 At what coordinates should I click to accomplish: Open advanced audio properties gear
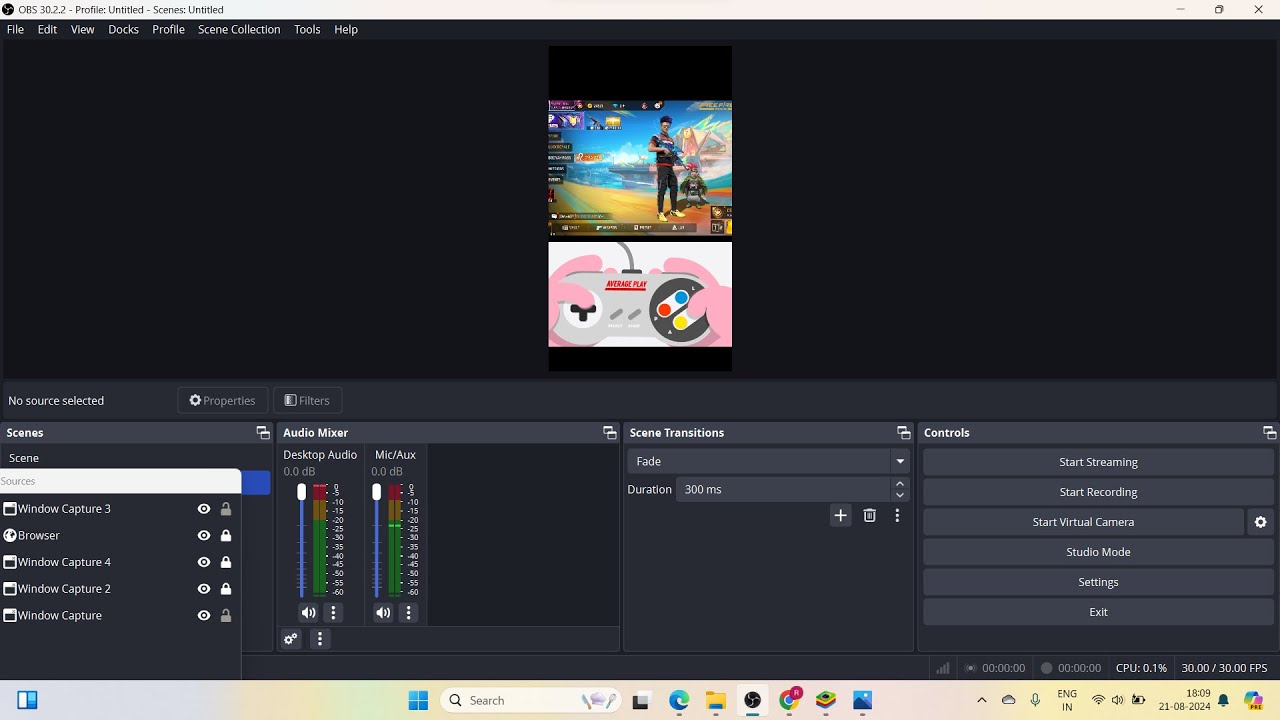[291, 639]
